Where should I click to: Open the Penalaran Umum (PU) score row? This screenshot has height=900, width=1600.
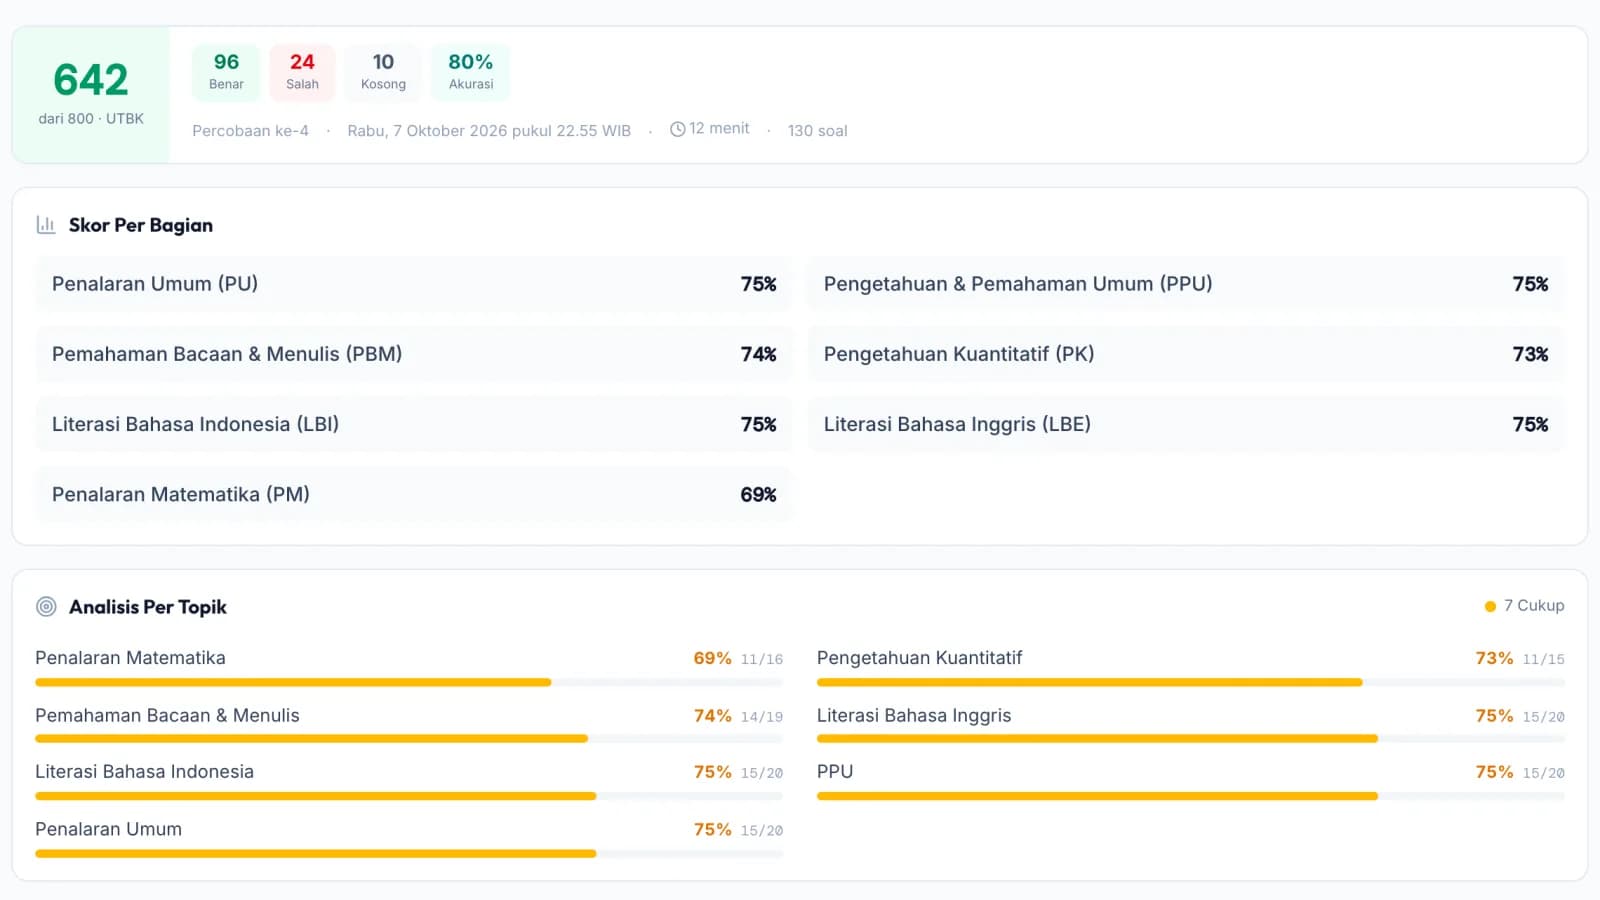(x=414, y=284)
